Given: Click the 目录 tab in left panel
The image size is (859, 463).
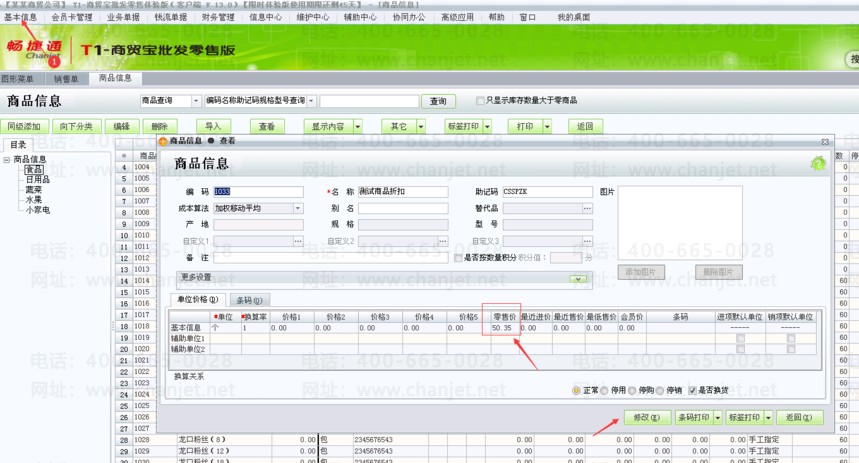Looking at the screenshot, I should pyautogui.click(x=18, y=145).
